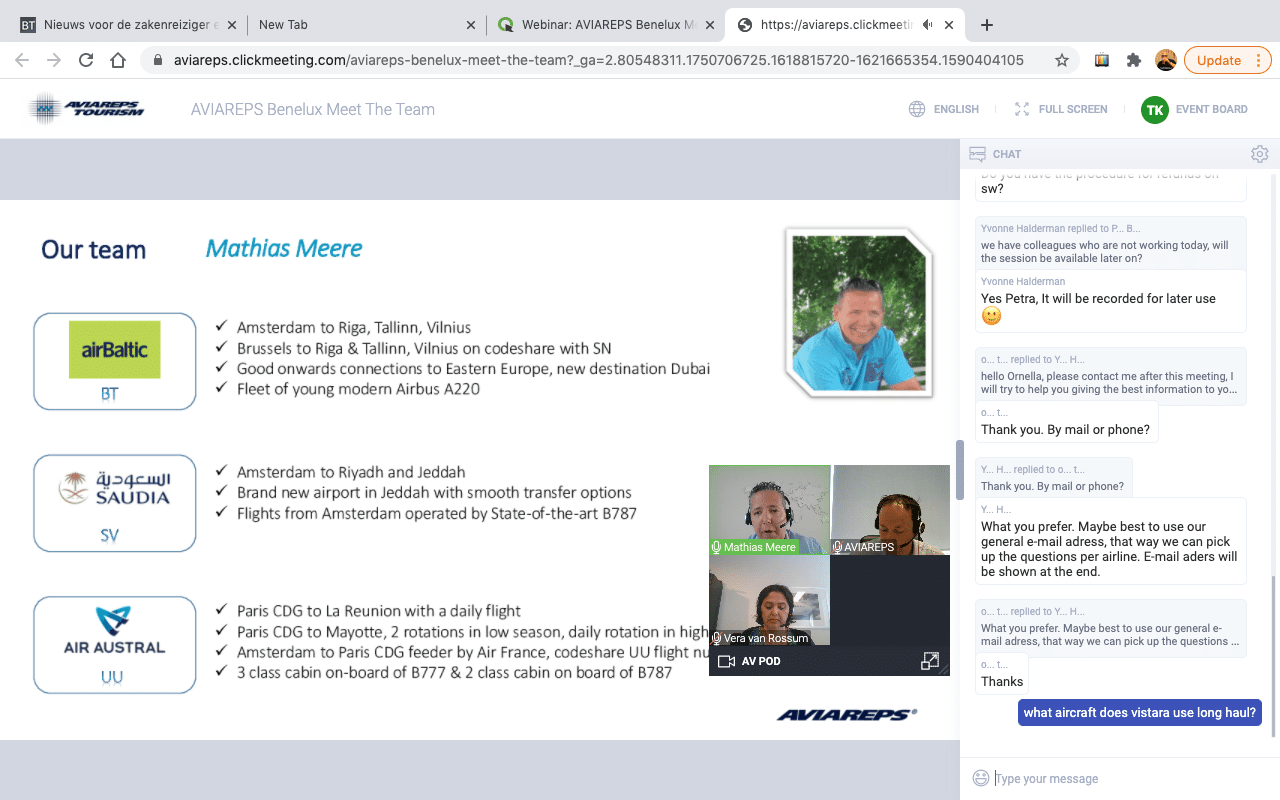This screenshot has height=800, width=1280.
Task: Click message 'what aircraft does vistara use long haul?'
Action: pyautogui.click(x=1139, y=713)
